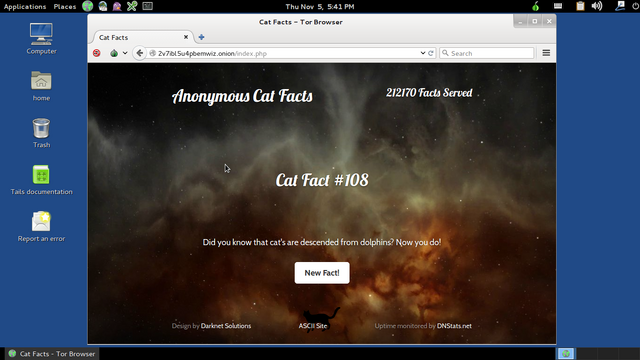Open the Applications menu in top panel
Viewport: 640px width, 360px height.
click(x=25, y=7)
